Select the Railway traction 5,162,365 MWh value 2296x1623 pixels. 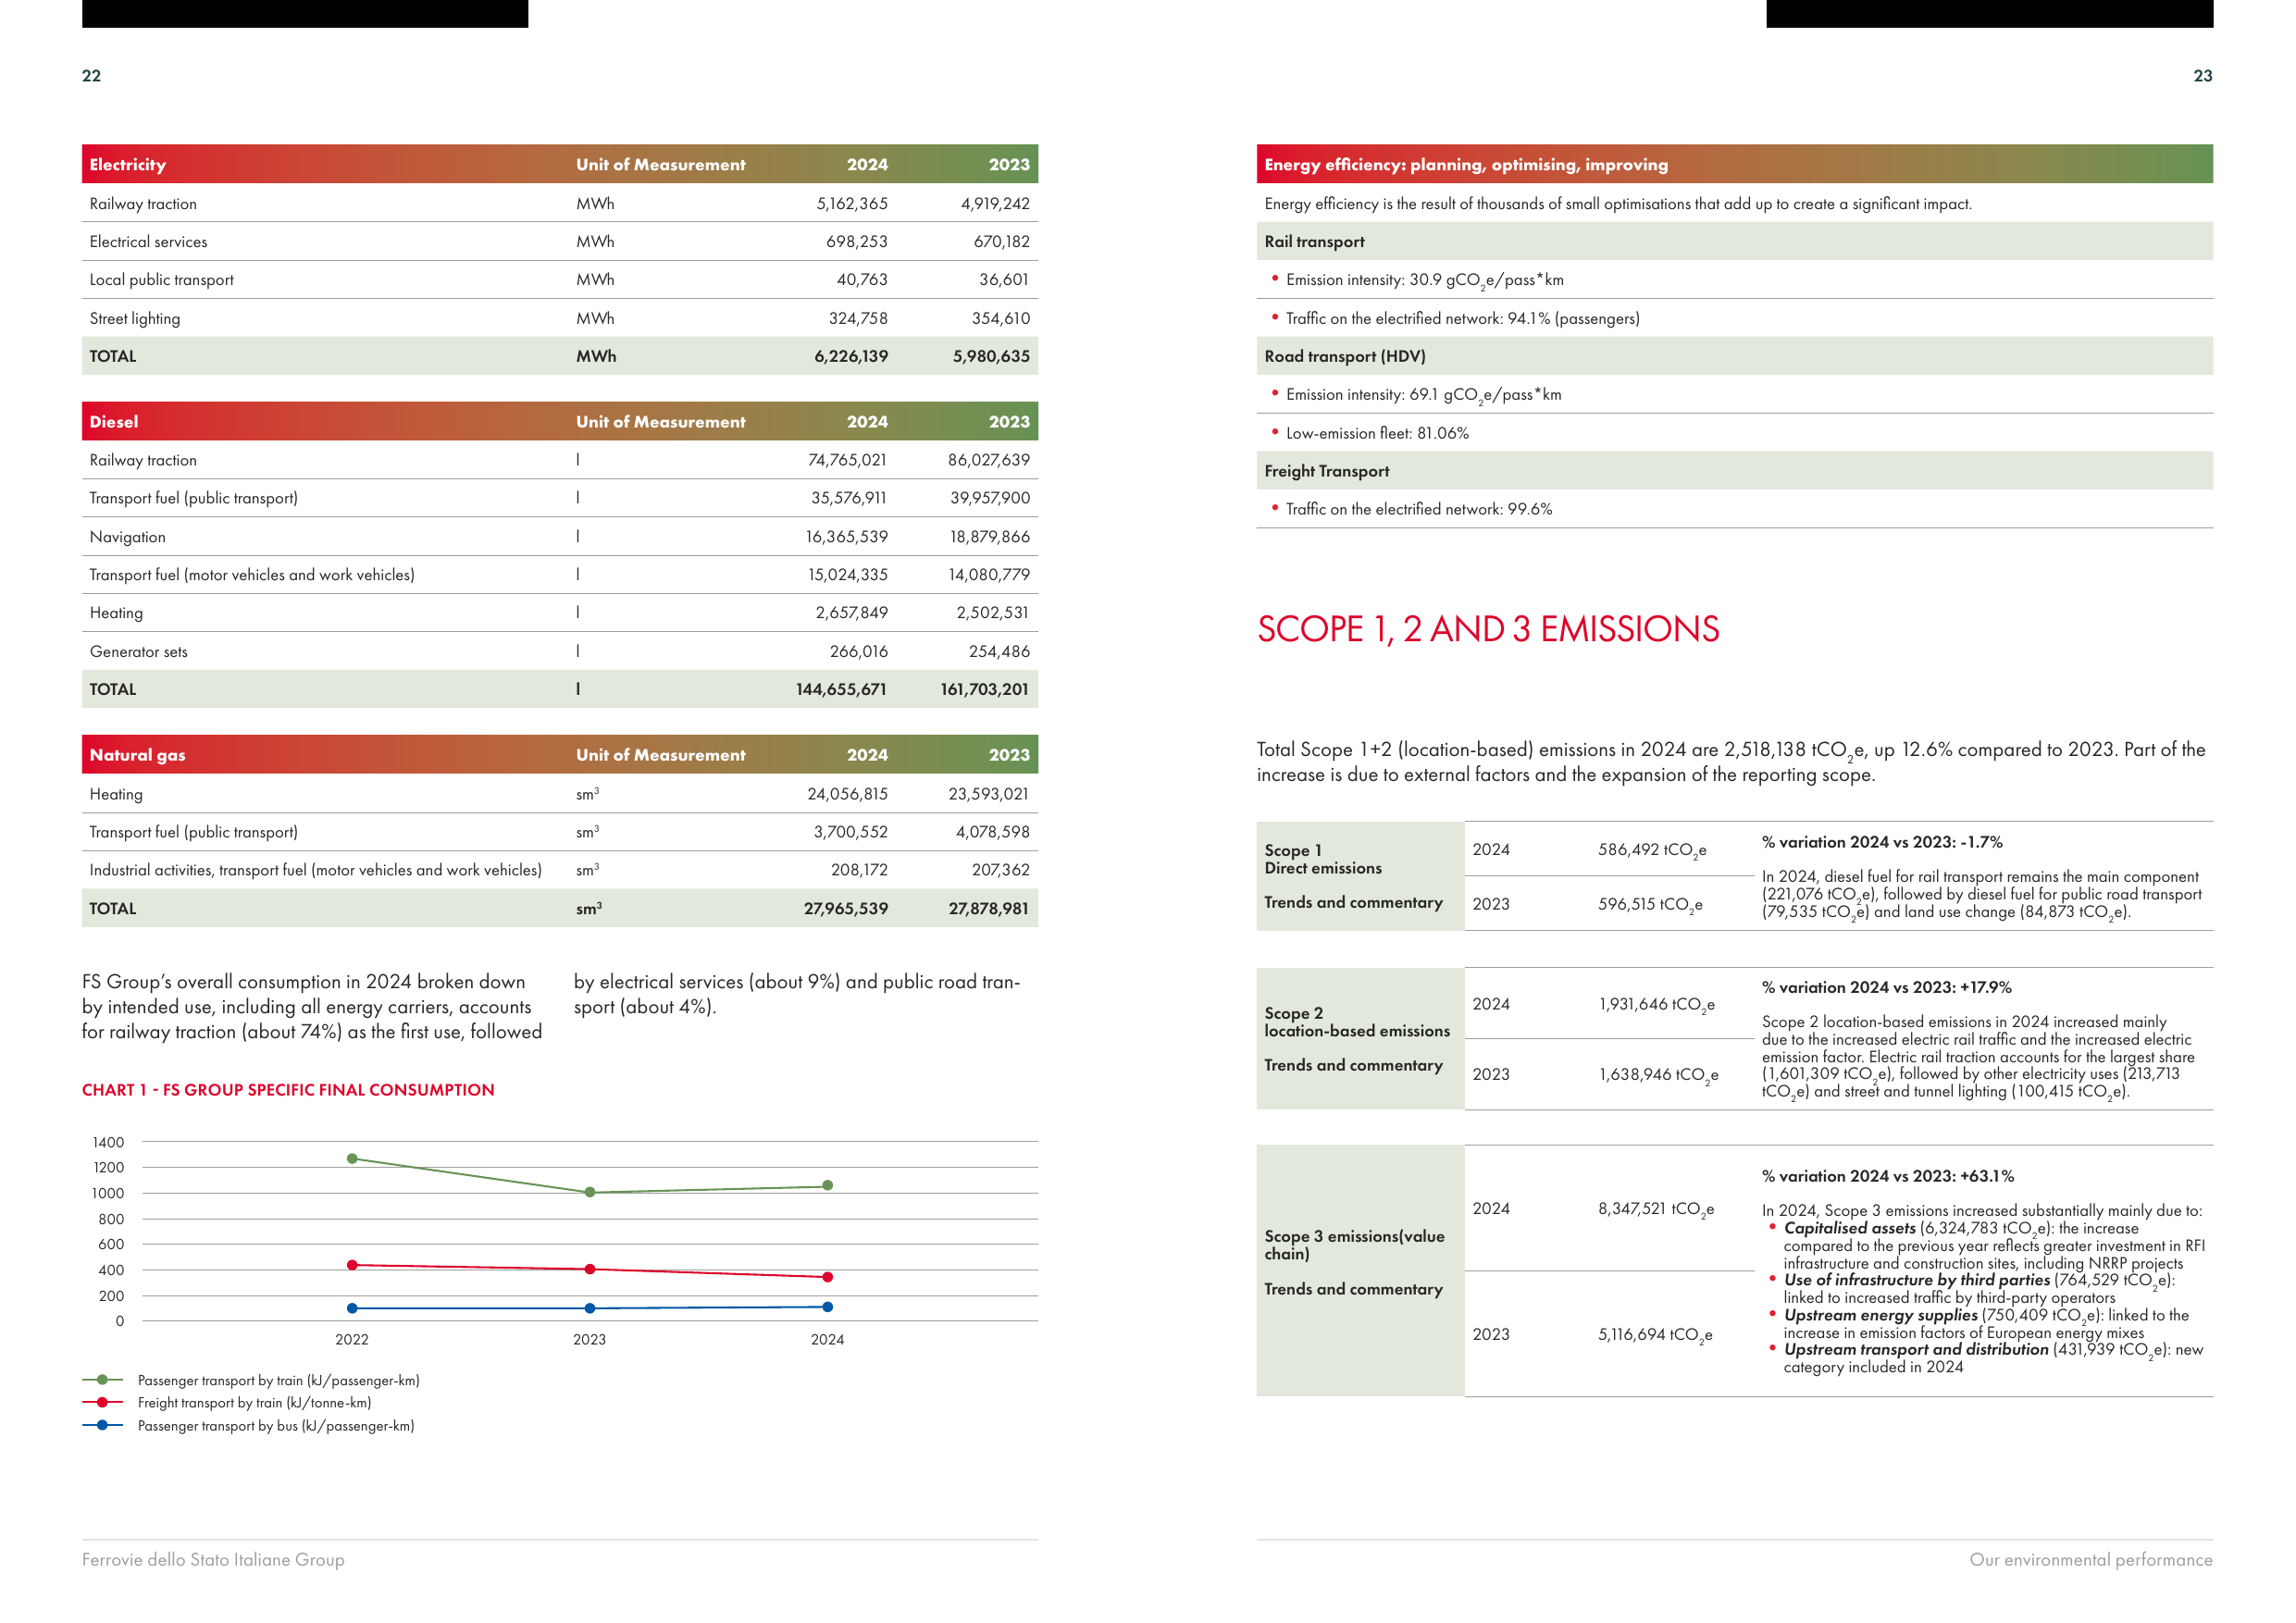click(851, 203)
